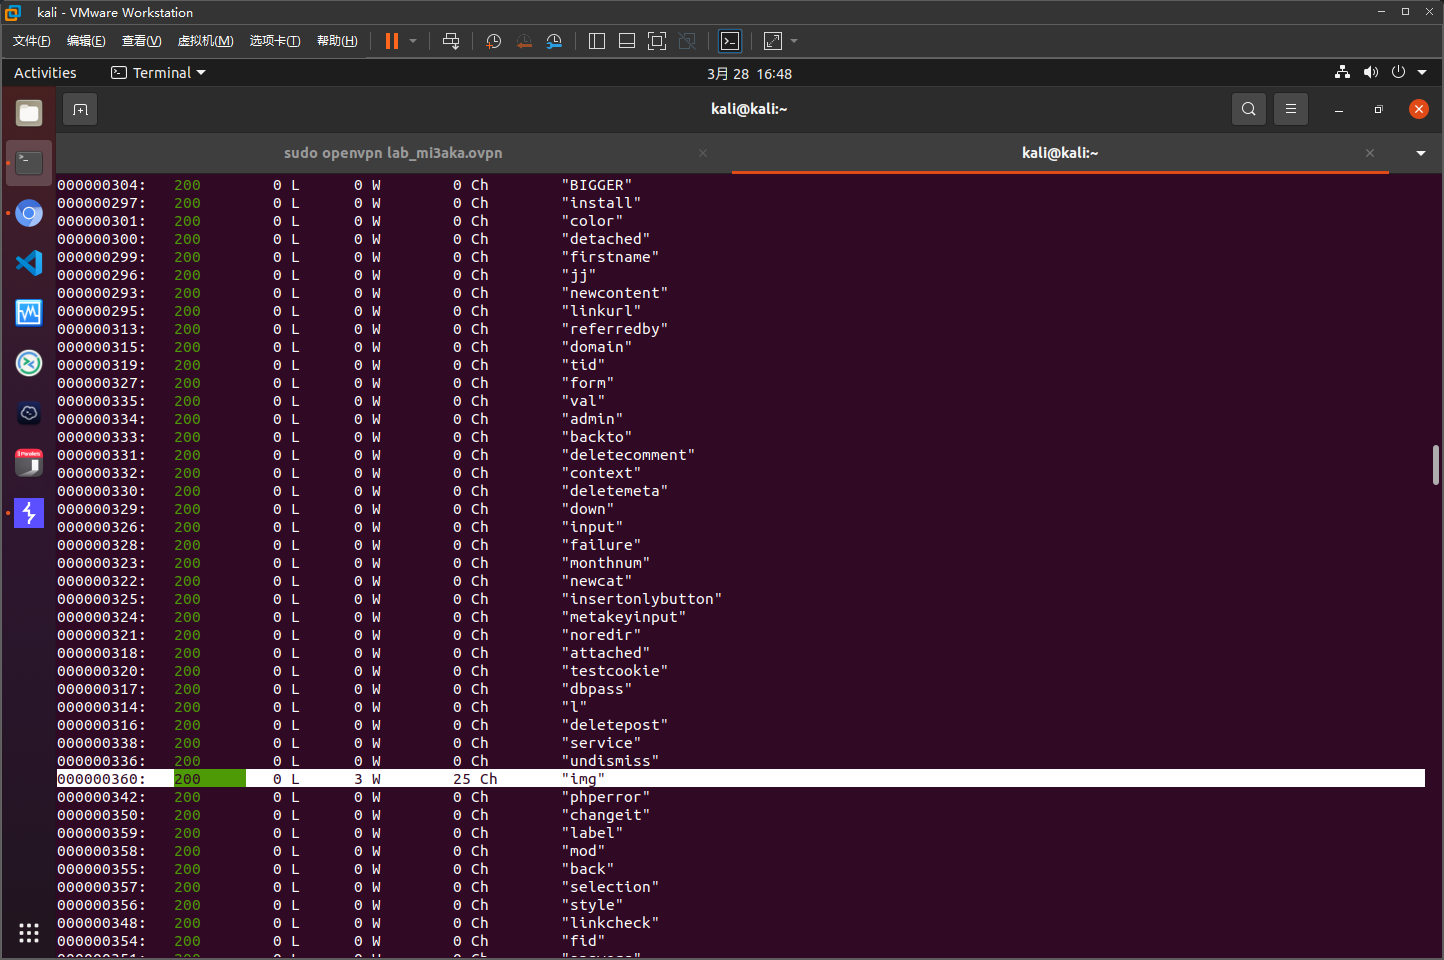Click the "BIGGER" payload text
Image resolution: width=1444 pixels, height=960 pixels.
tap(597, 185)
